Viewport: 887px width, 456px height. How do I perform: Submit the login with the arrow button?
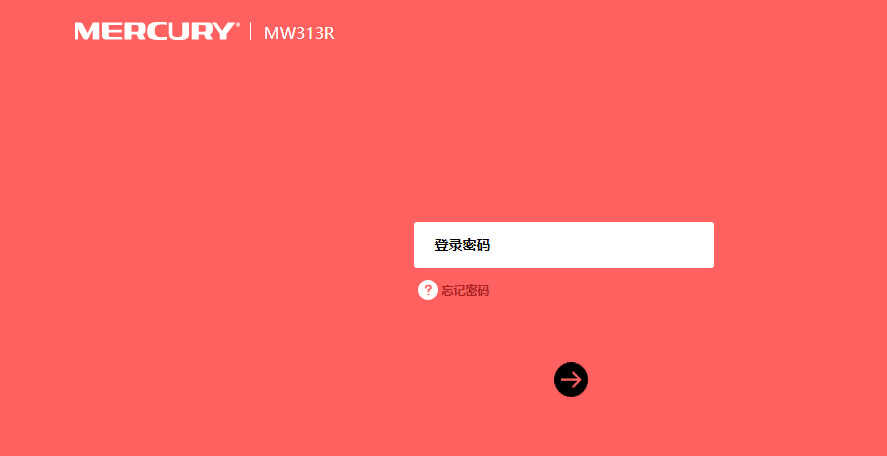click(571, 379)
